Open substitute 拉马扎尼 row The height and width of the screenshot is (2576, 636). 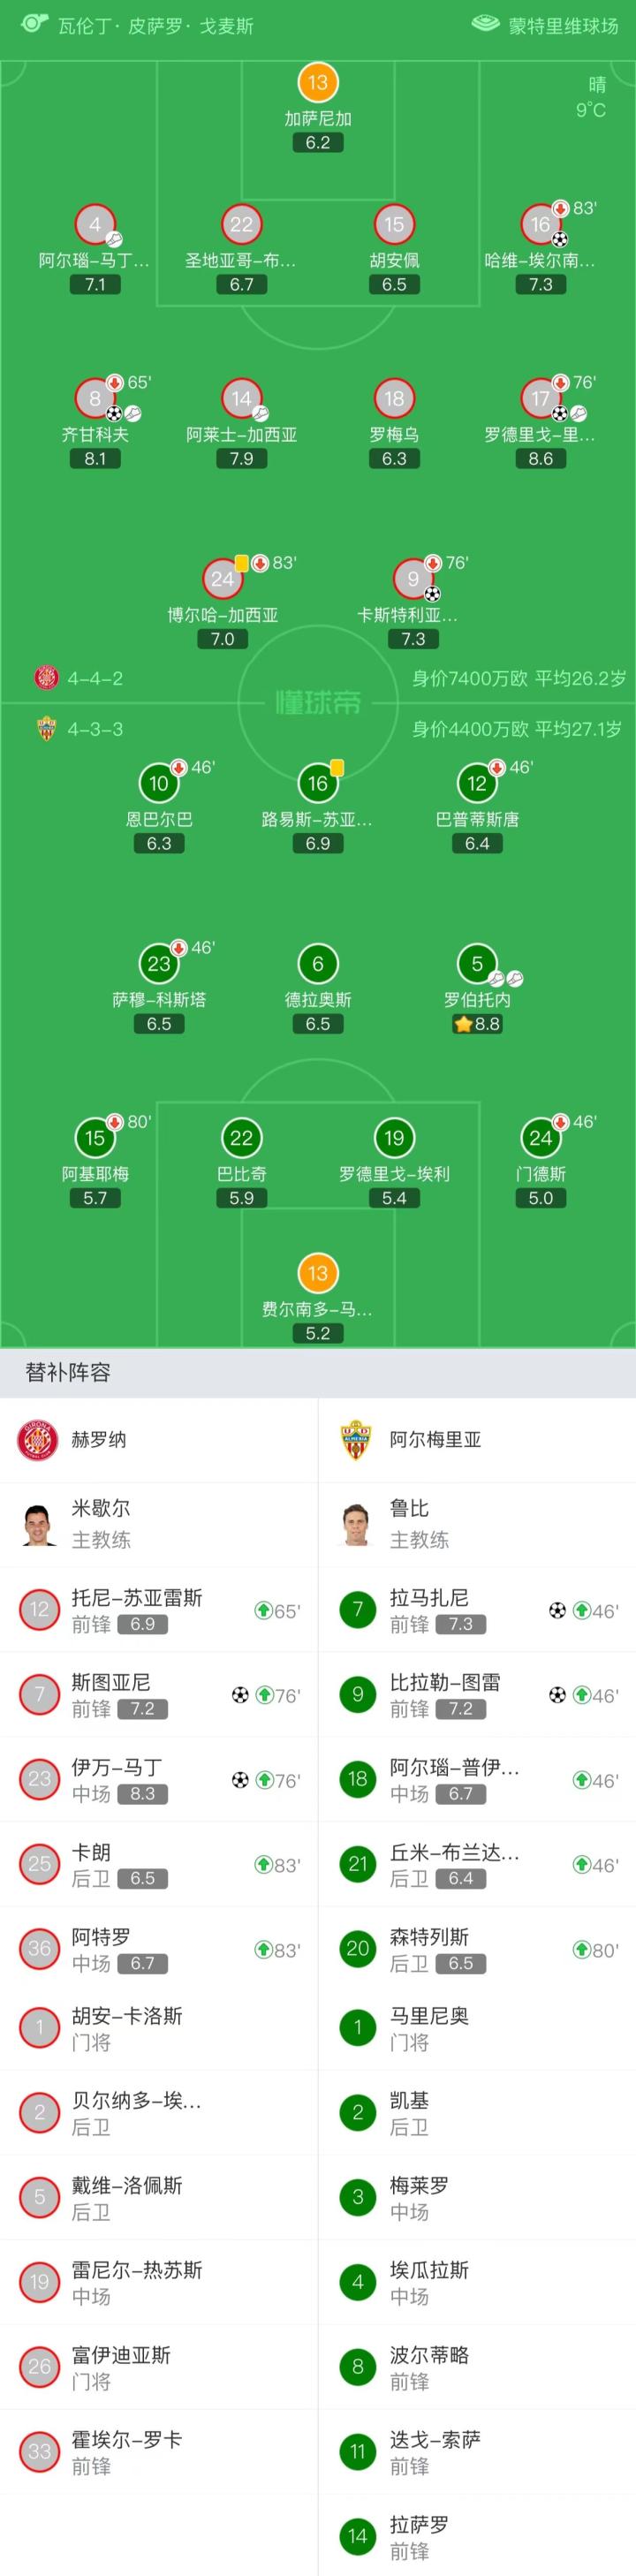[x=477, y=1610]
